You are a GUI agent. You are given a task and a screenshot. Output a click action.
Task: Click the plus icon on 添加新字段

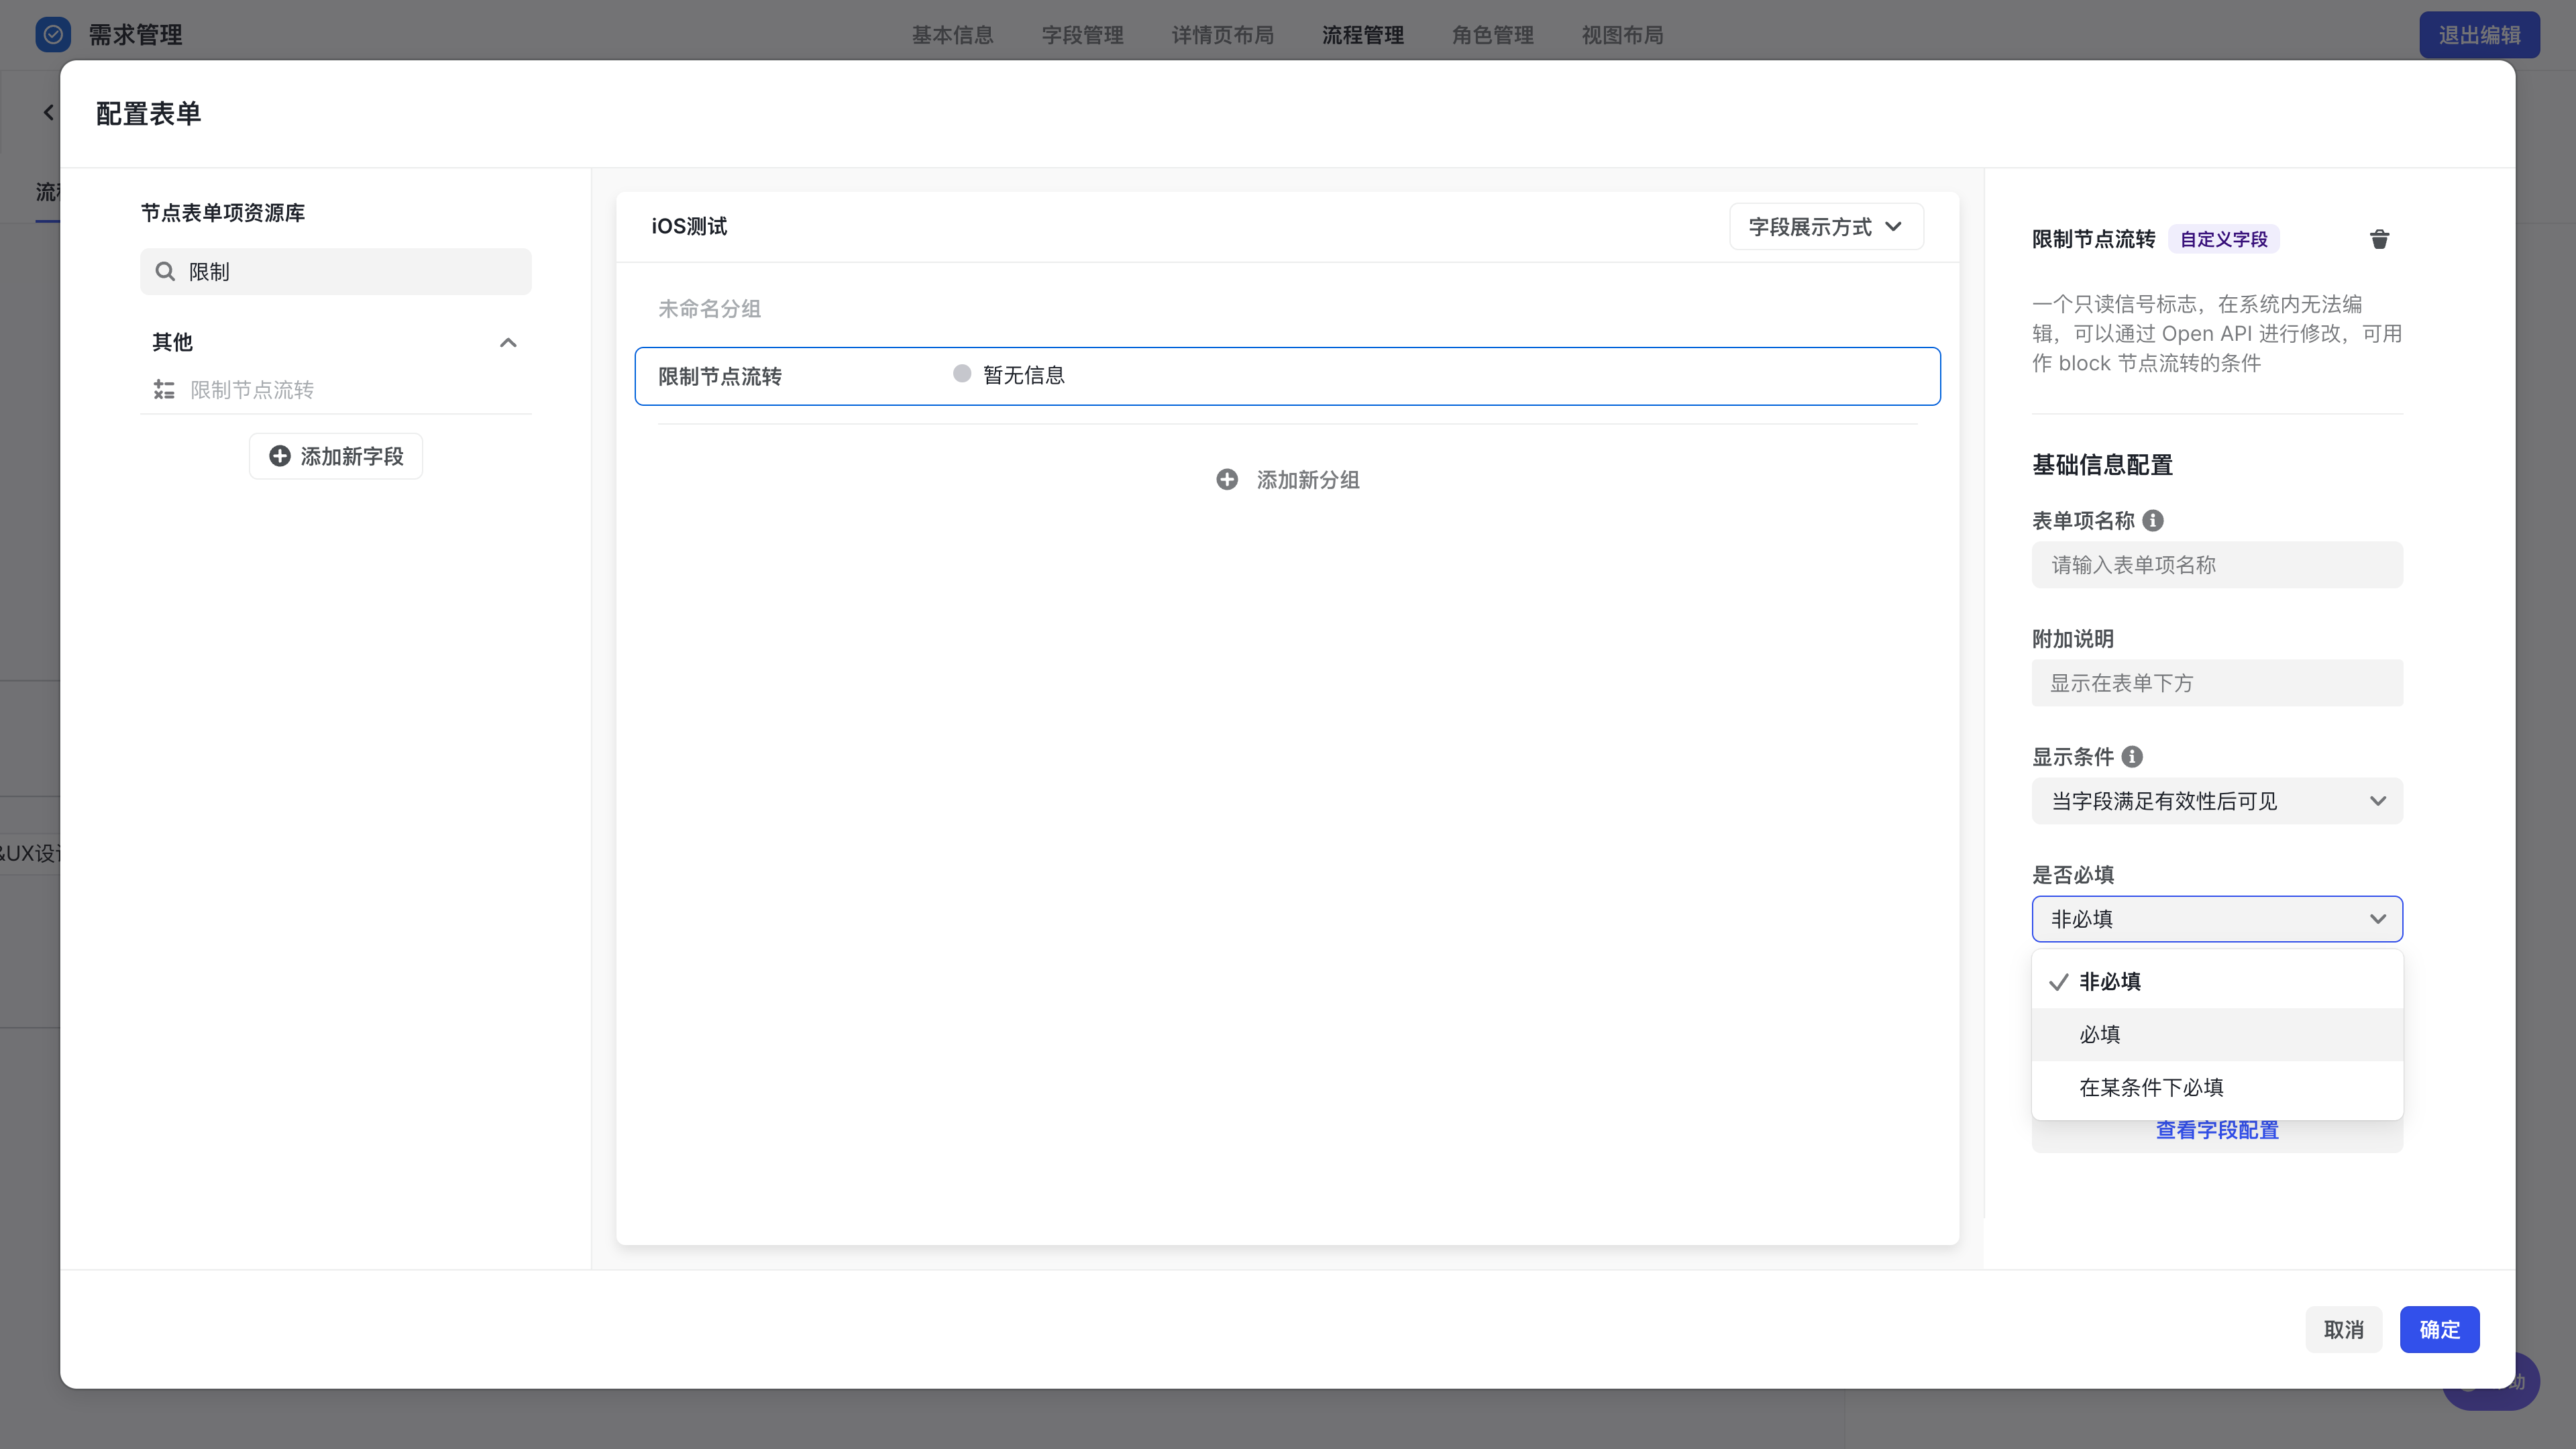click(280, 456)
